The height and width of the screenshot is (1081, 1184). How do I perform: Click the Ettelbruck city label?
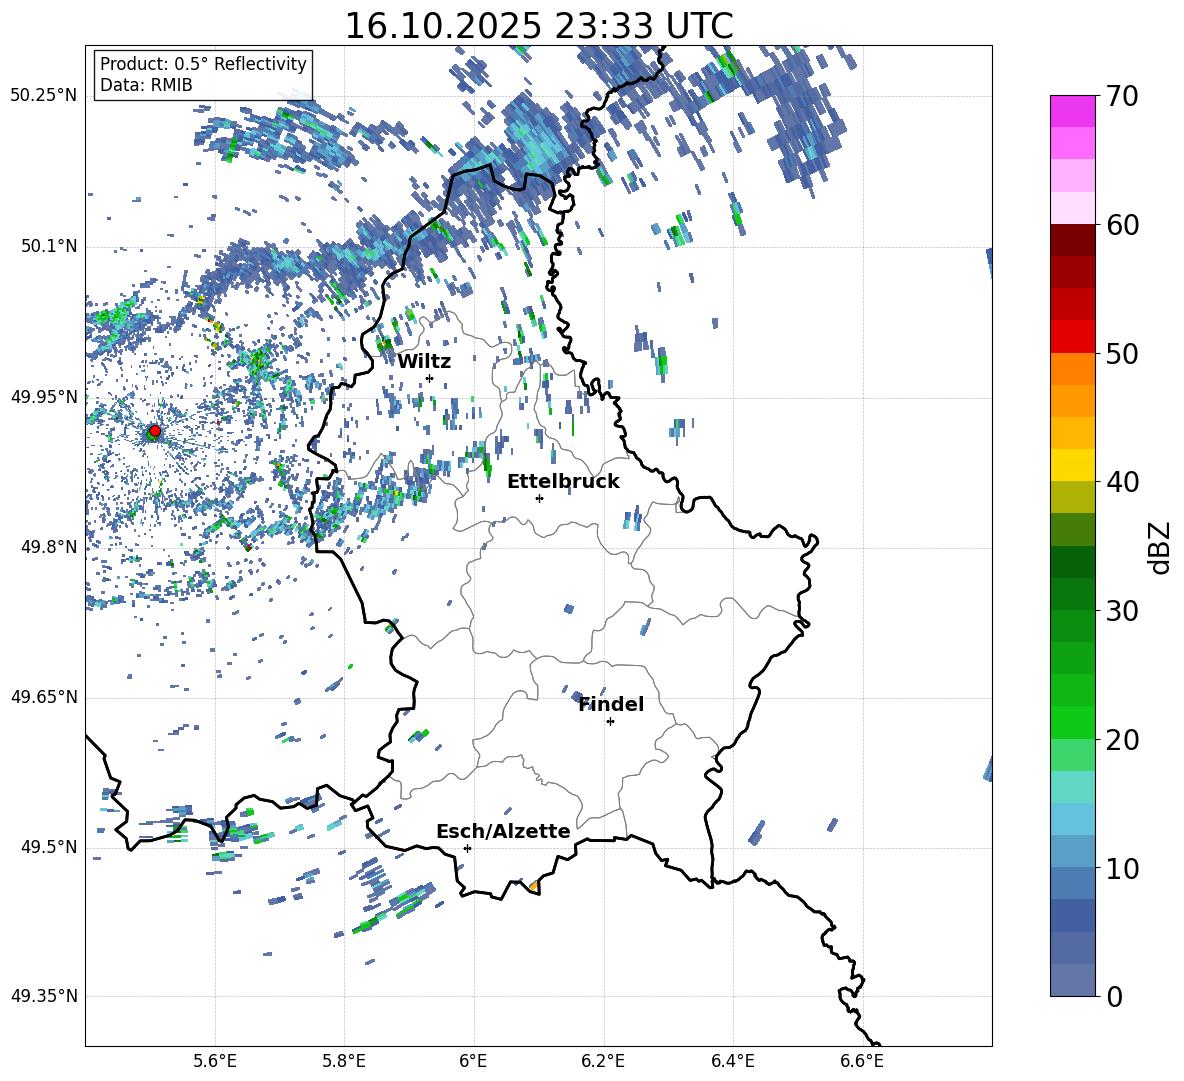click(x=563, y=482)
